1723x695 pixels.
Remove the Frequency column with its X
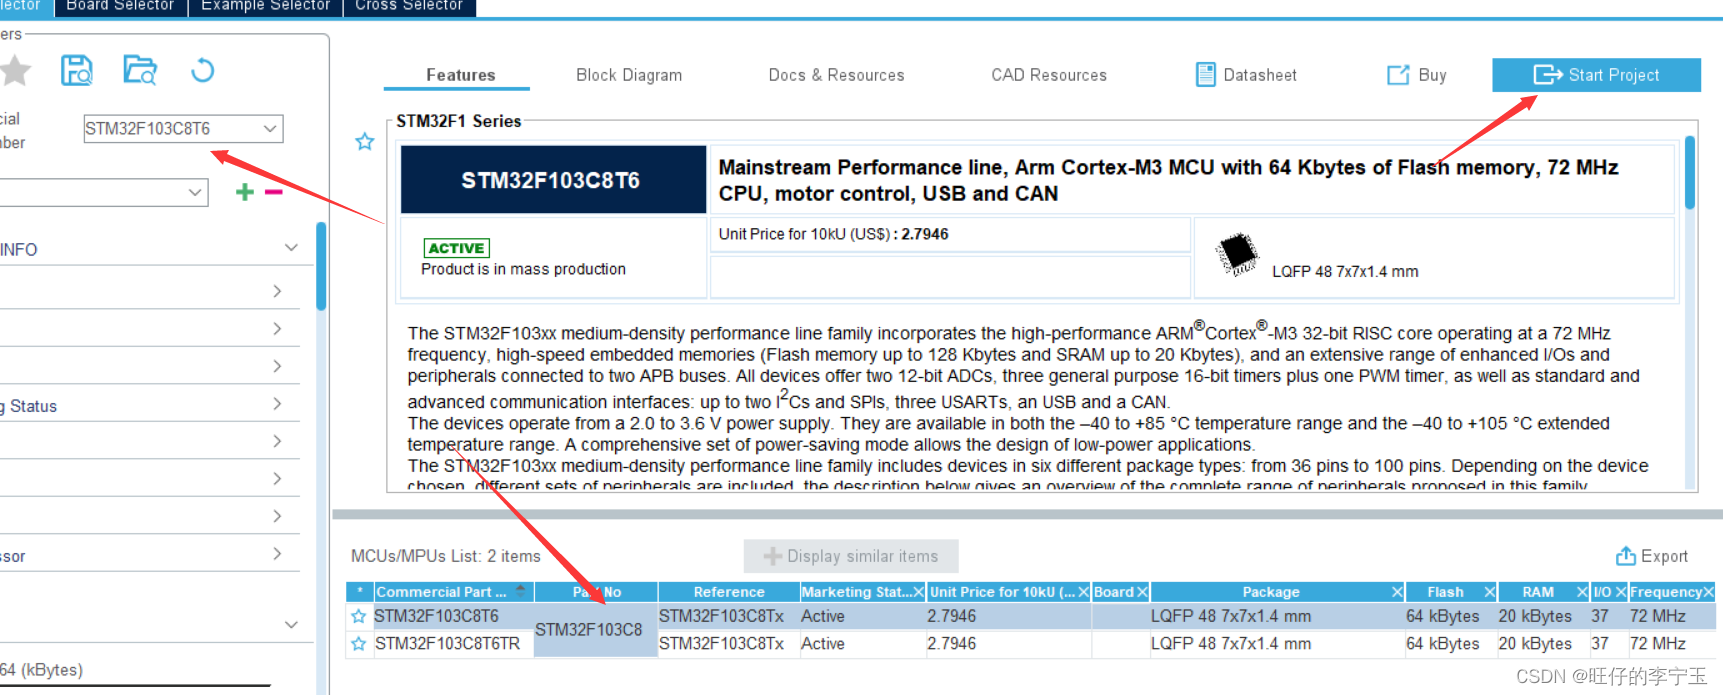tap(1709, 592)
